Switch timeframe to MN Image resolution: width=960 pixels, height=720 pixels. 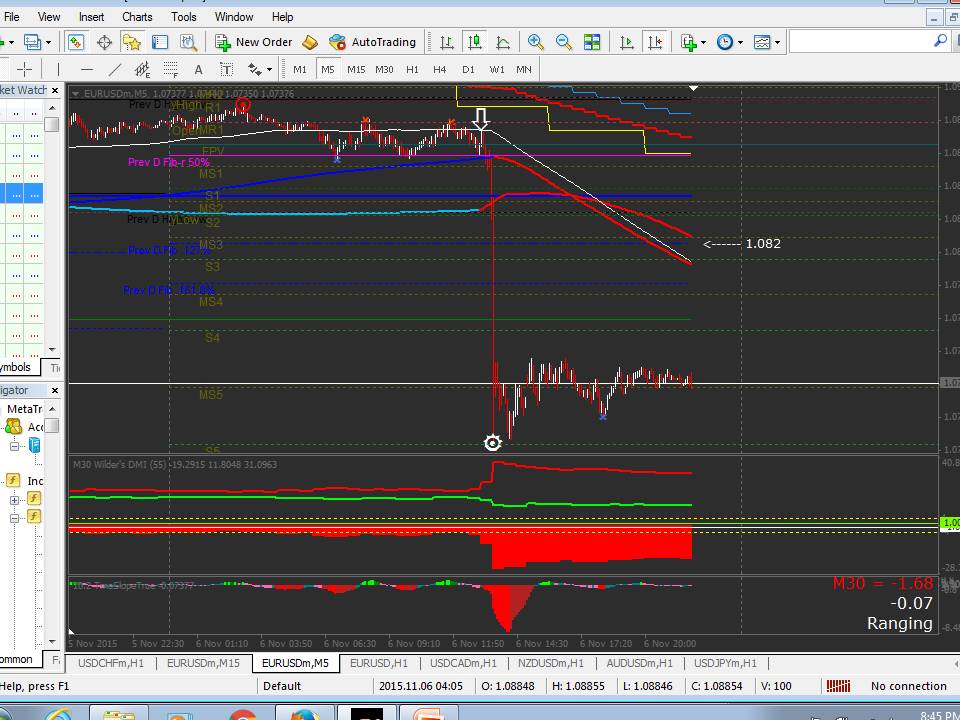tap(524, 69)
